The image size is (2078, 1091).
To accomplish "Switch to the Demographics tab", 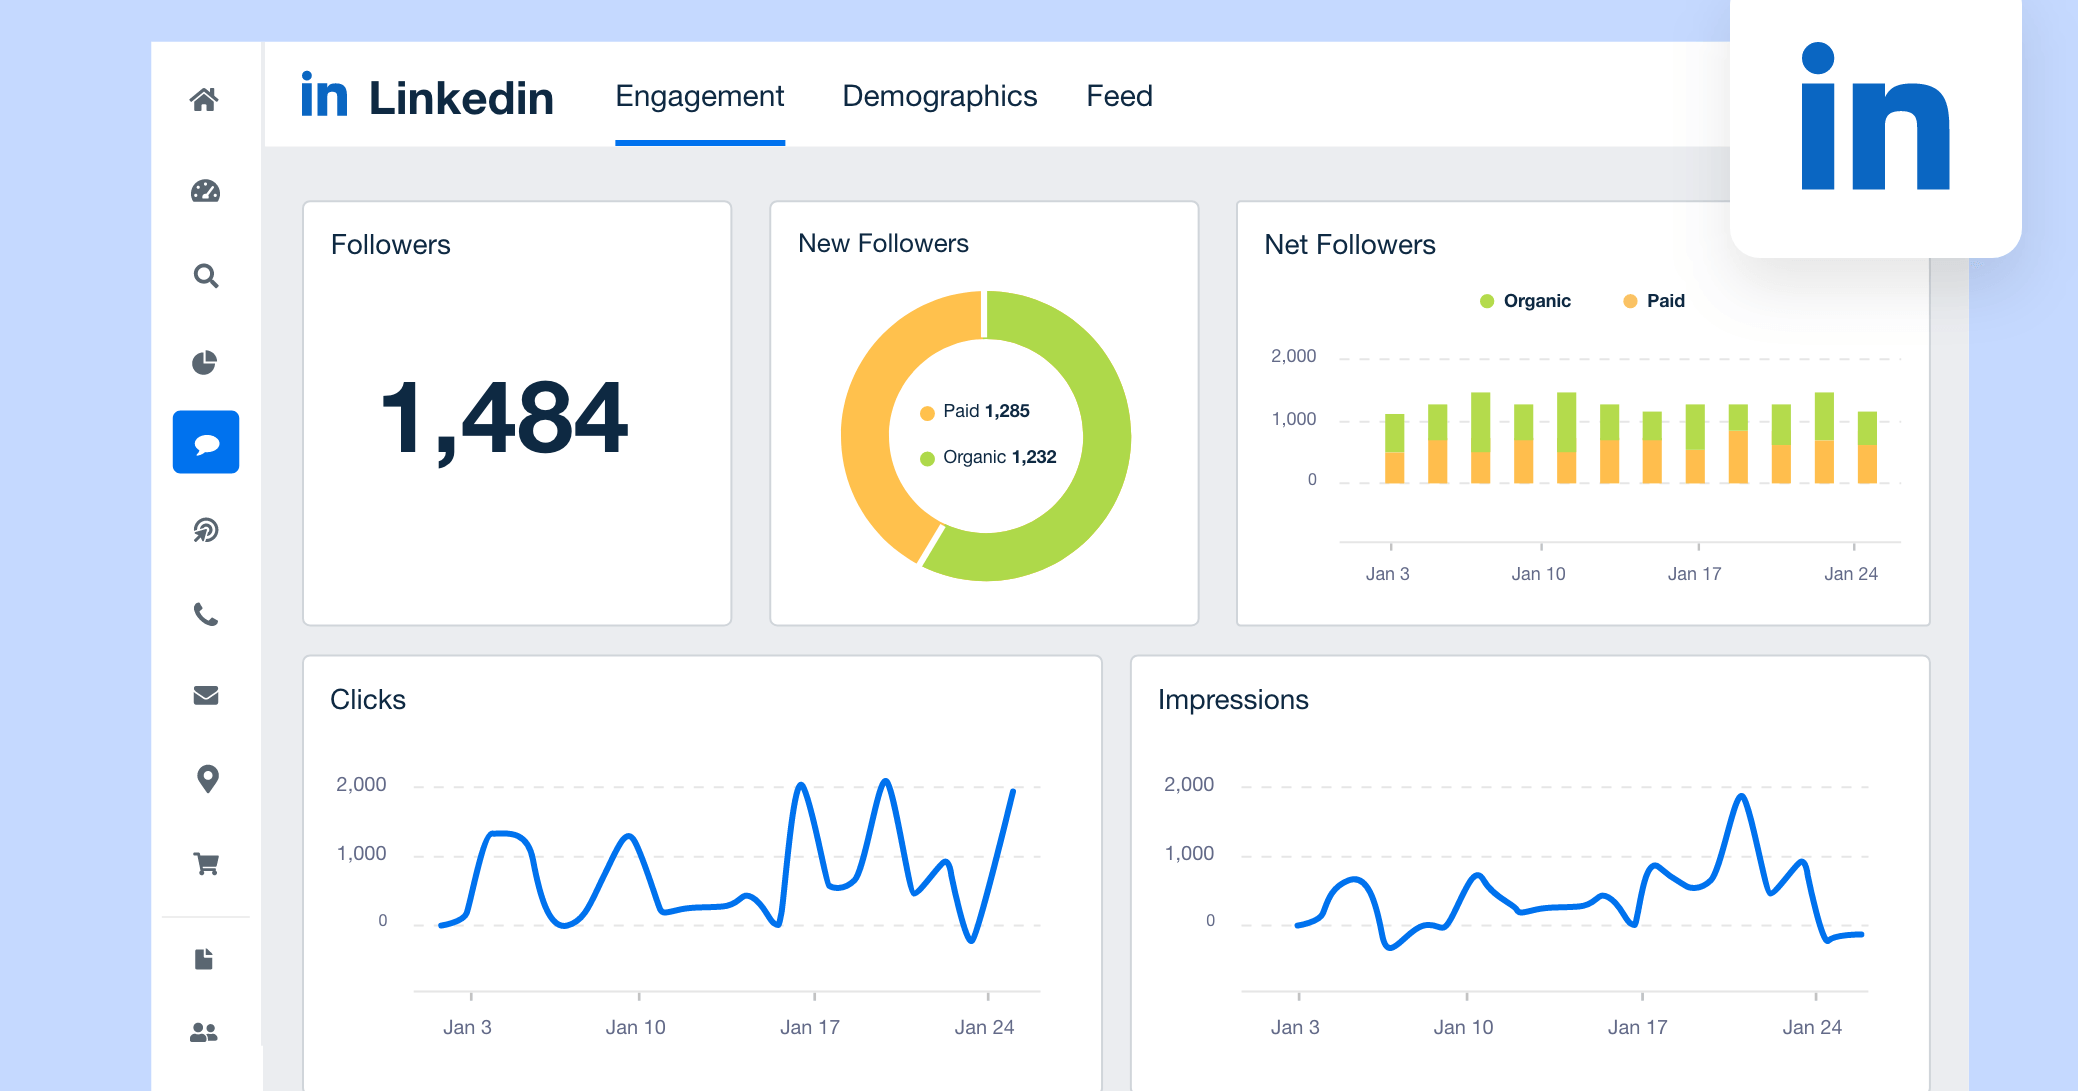I will pyautogui.click(x=940, y=96).
